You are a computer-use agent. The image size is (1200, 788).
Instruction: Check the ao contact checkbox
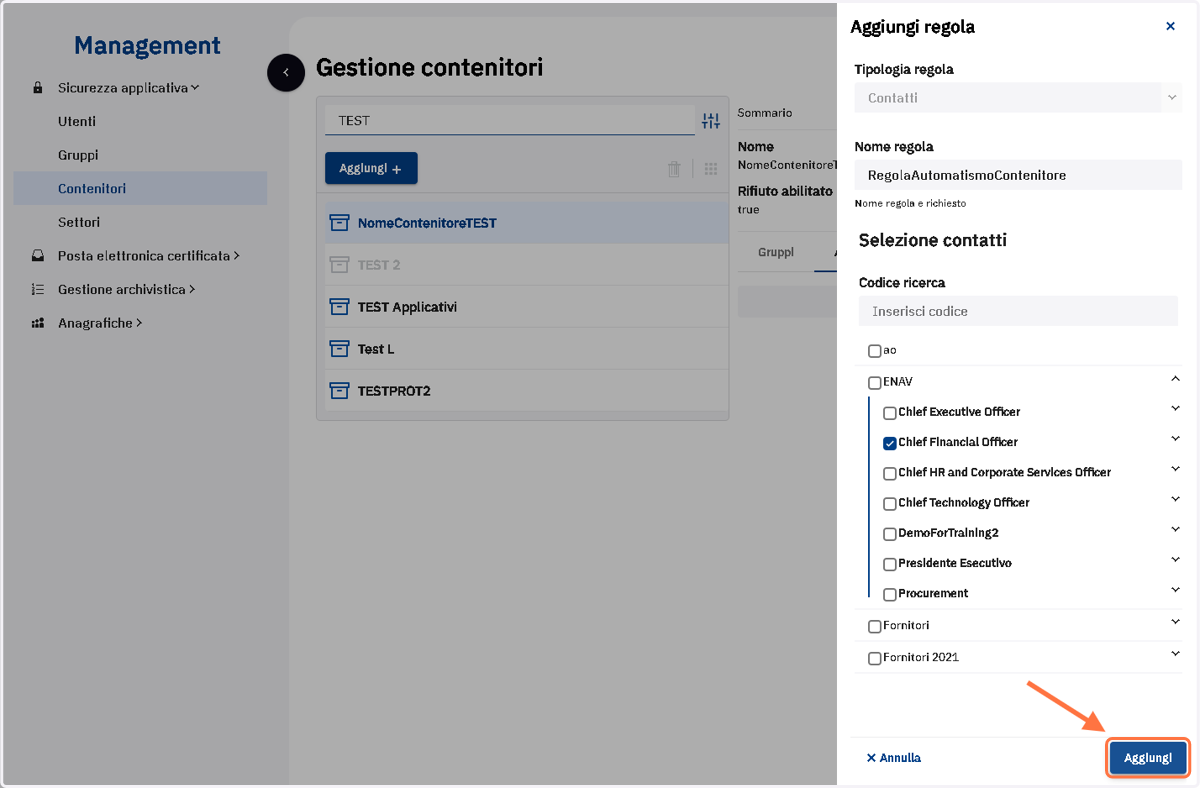[x=875, y=351]
